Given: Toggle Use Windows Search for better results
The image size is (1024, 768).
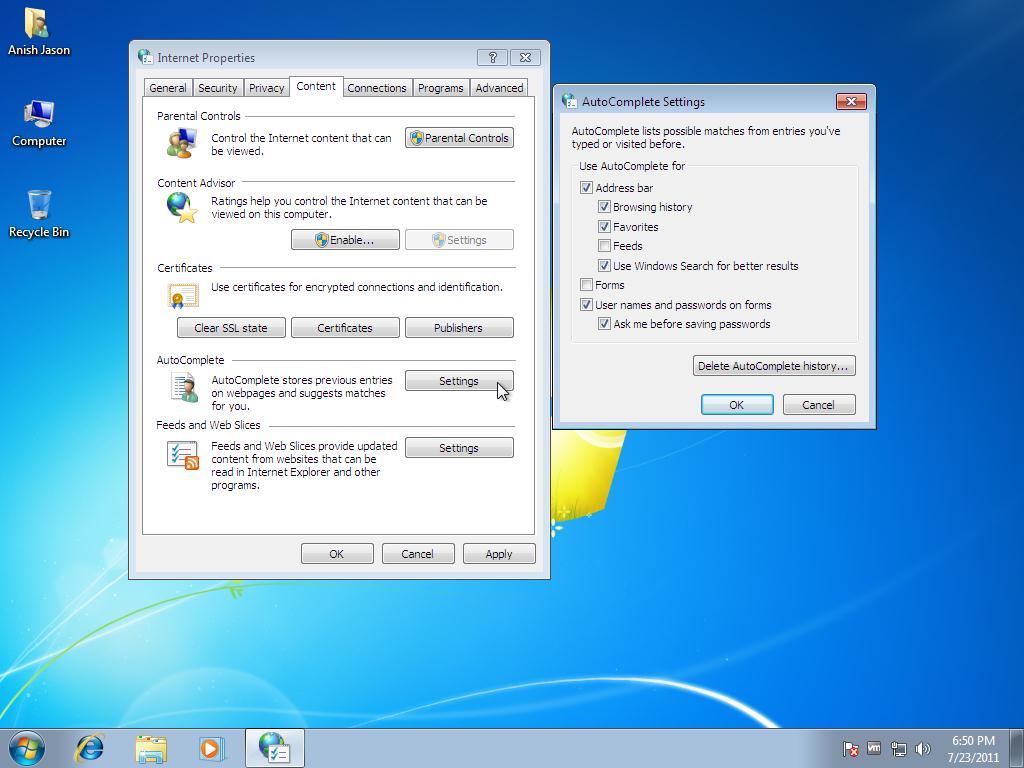Looking at the screenshot, I should pos(604,266).
